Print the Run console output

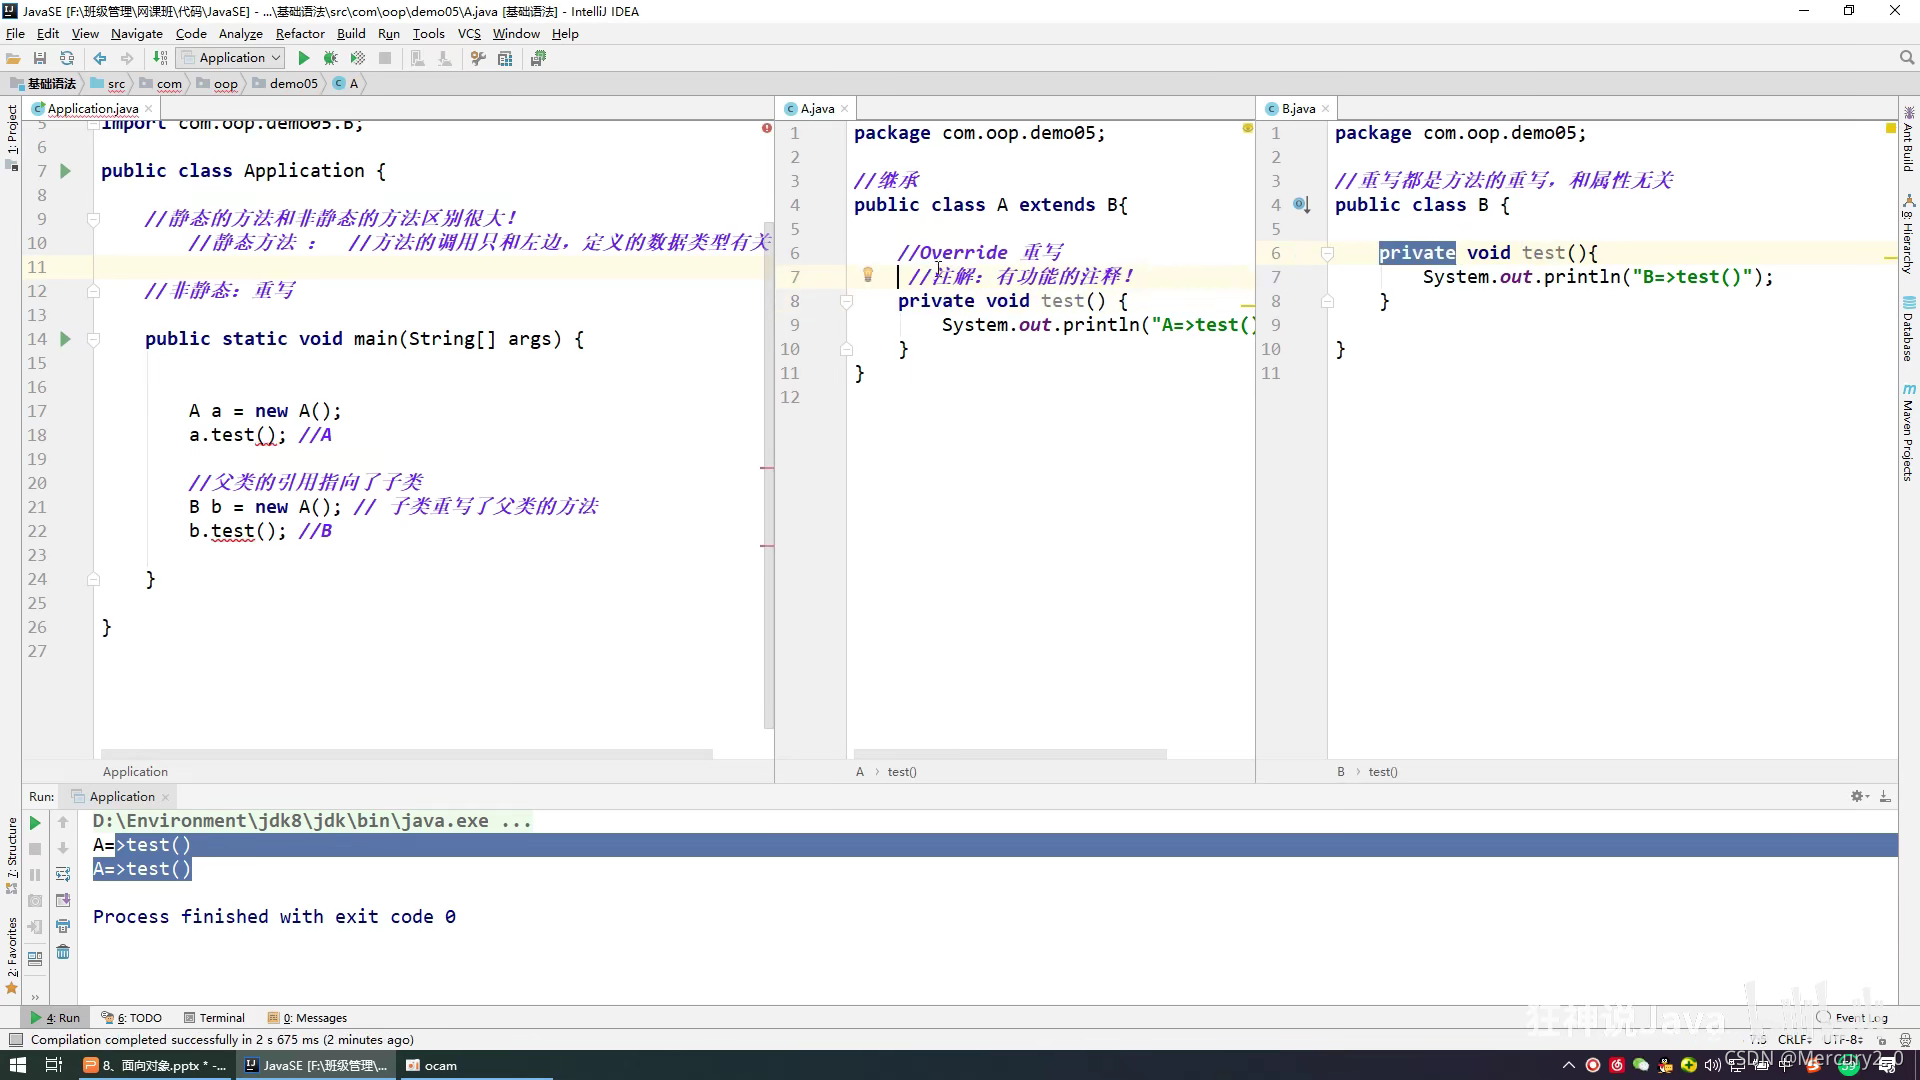[63, 926]
